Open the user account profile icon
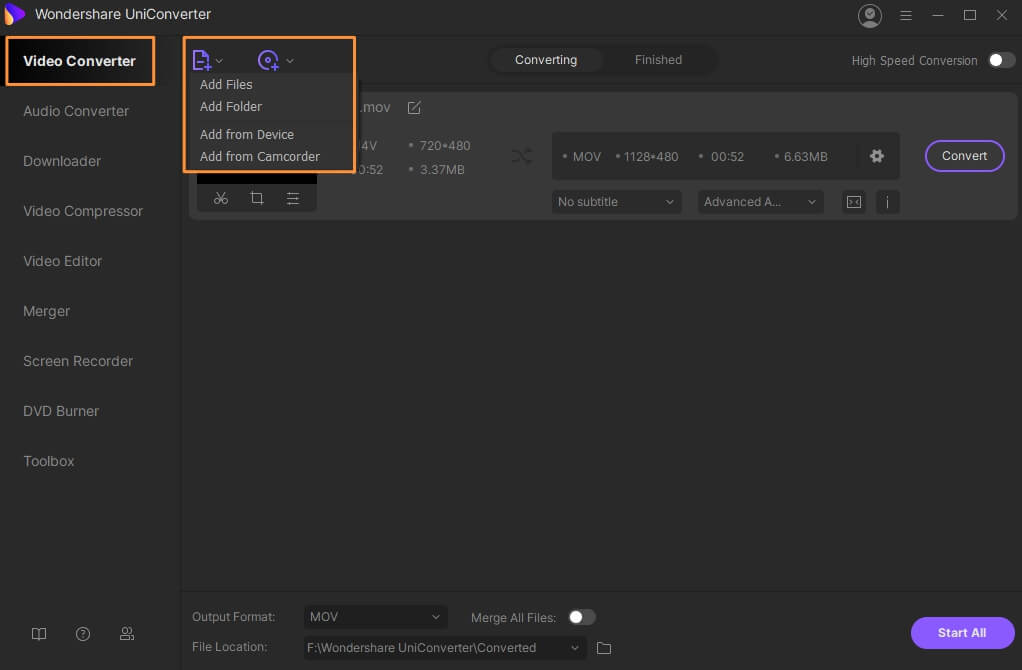Image resolution: width=1022 pixels, height=670 pixels. click(869, 16)
